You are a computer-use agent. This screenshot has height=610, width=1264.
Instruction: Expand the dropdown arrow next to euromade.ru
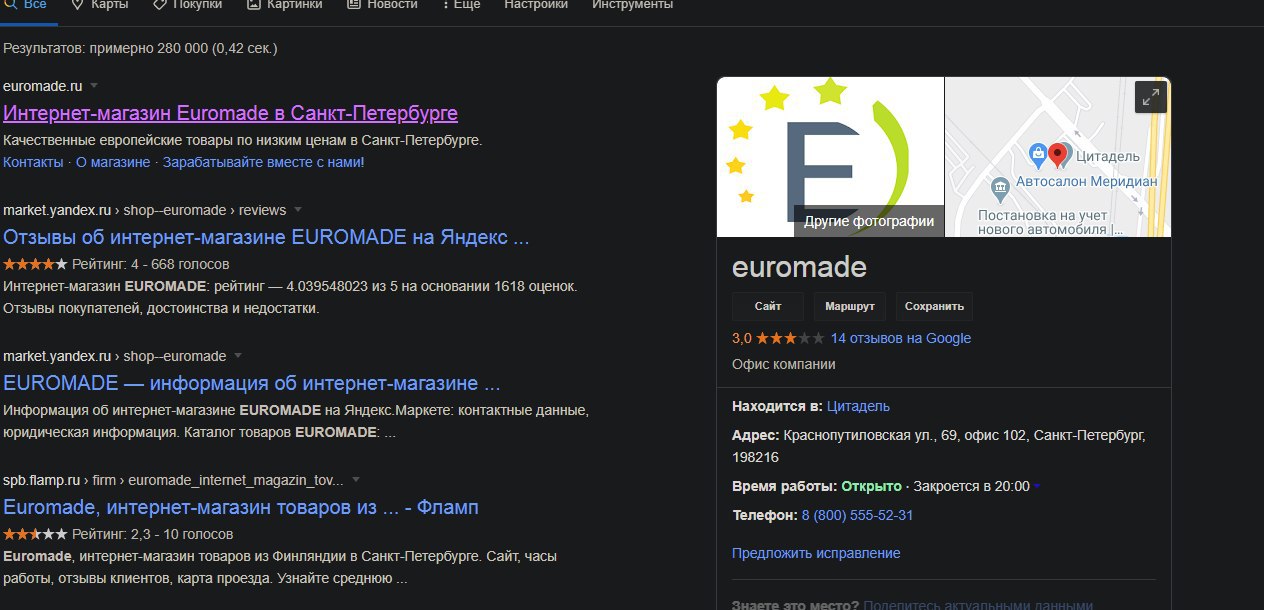pyautogui.click(x=94, y=86)
